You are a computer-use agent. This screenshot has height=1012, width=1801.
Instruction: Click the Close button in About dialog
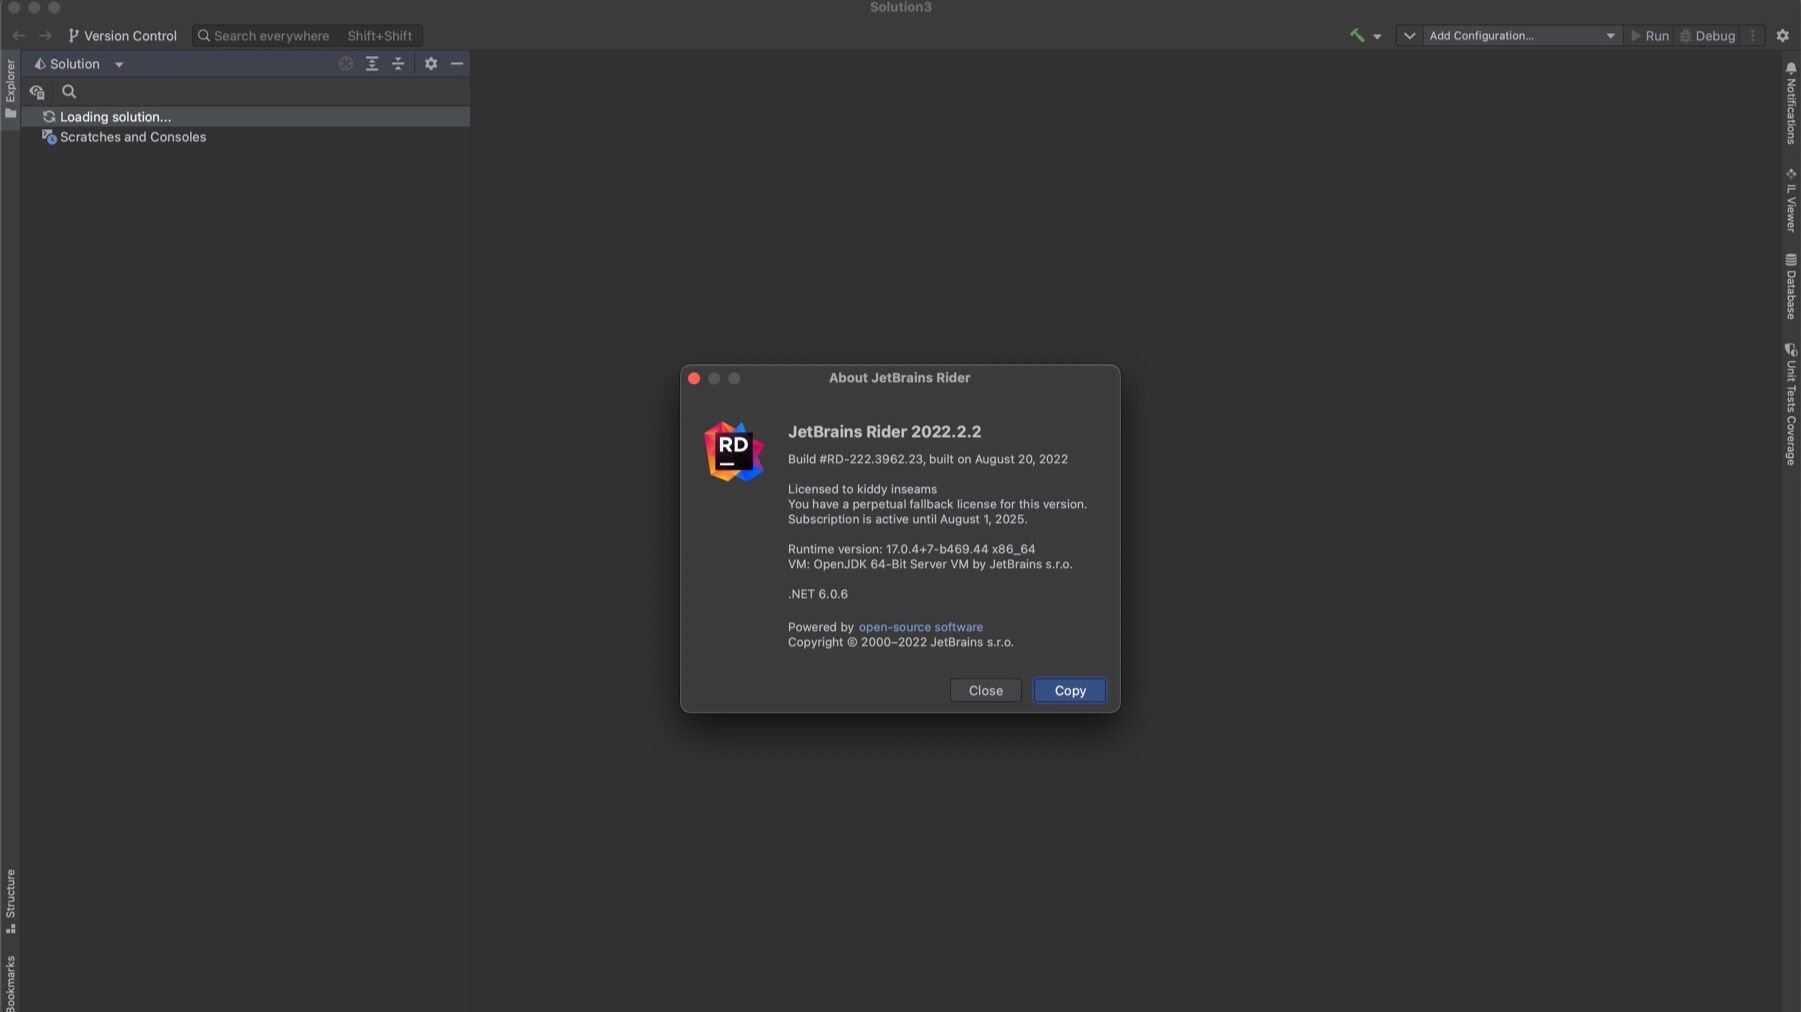click(985, 691)
